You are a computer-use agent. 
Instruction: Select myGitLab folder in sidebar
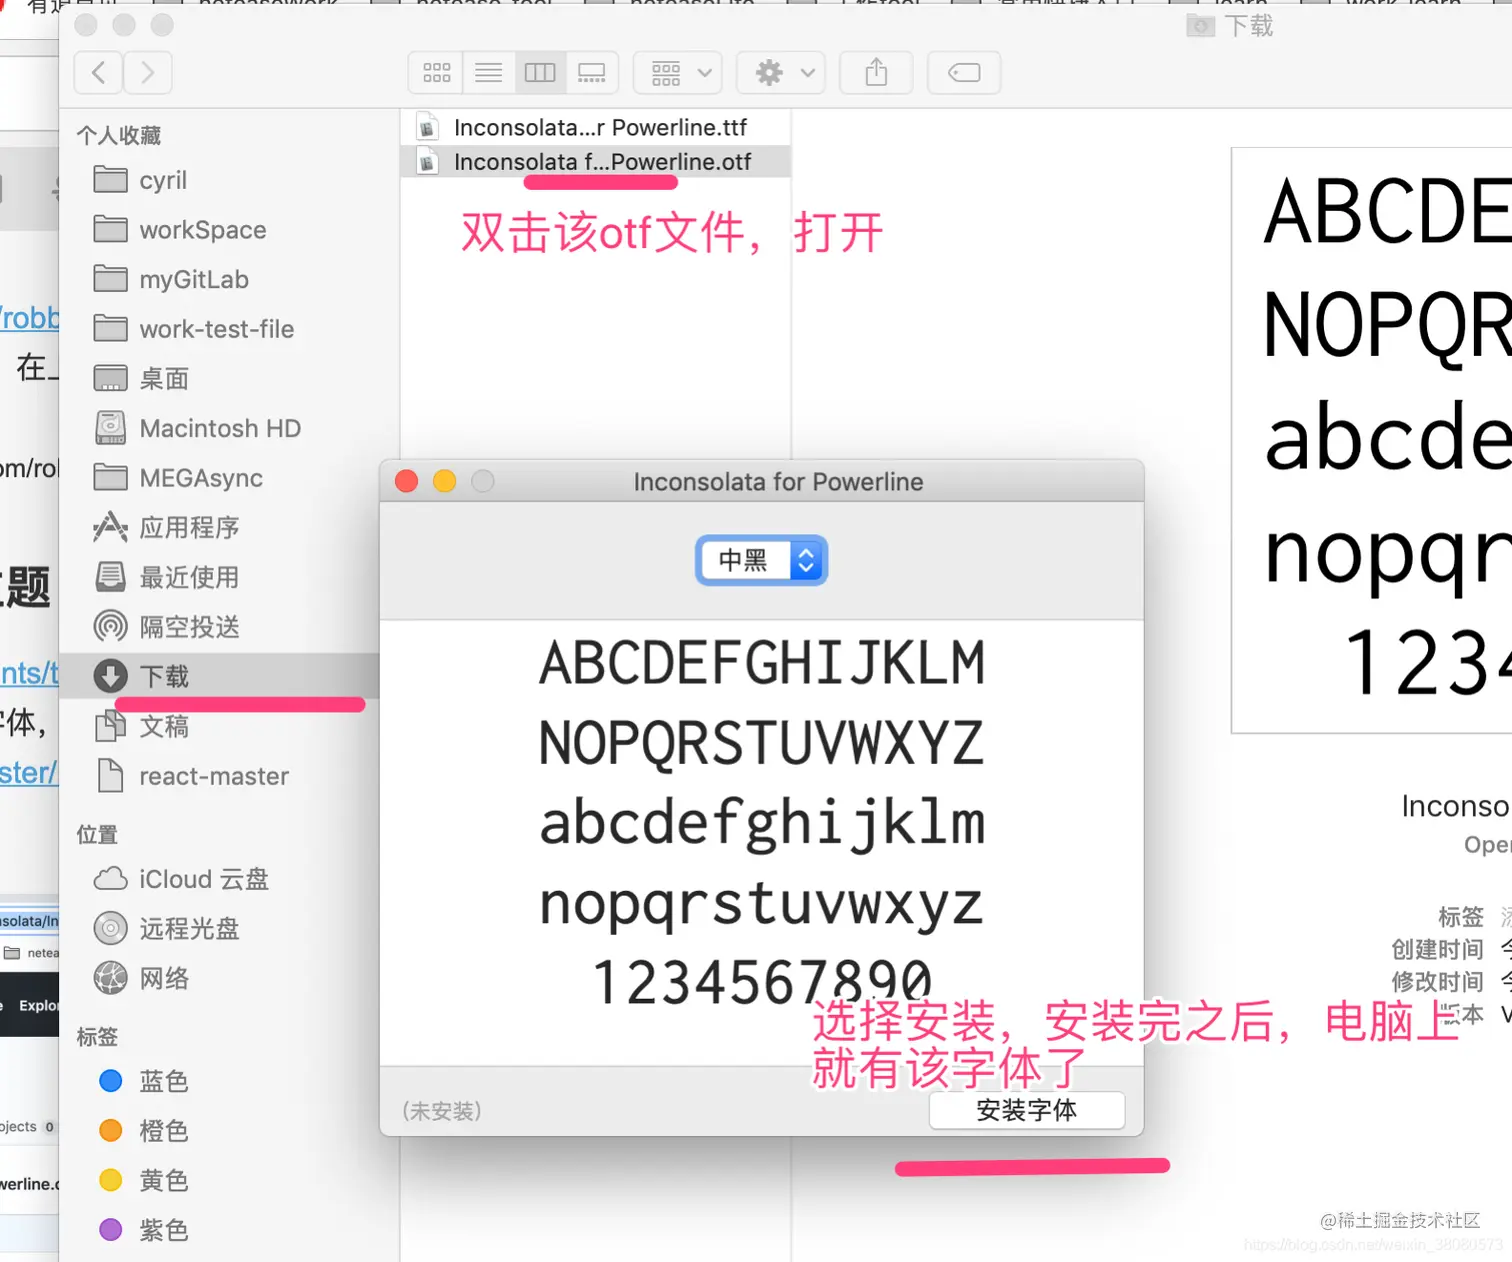(194, 280)
